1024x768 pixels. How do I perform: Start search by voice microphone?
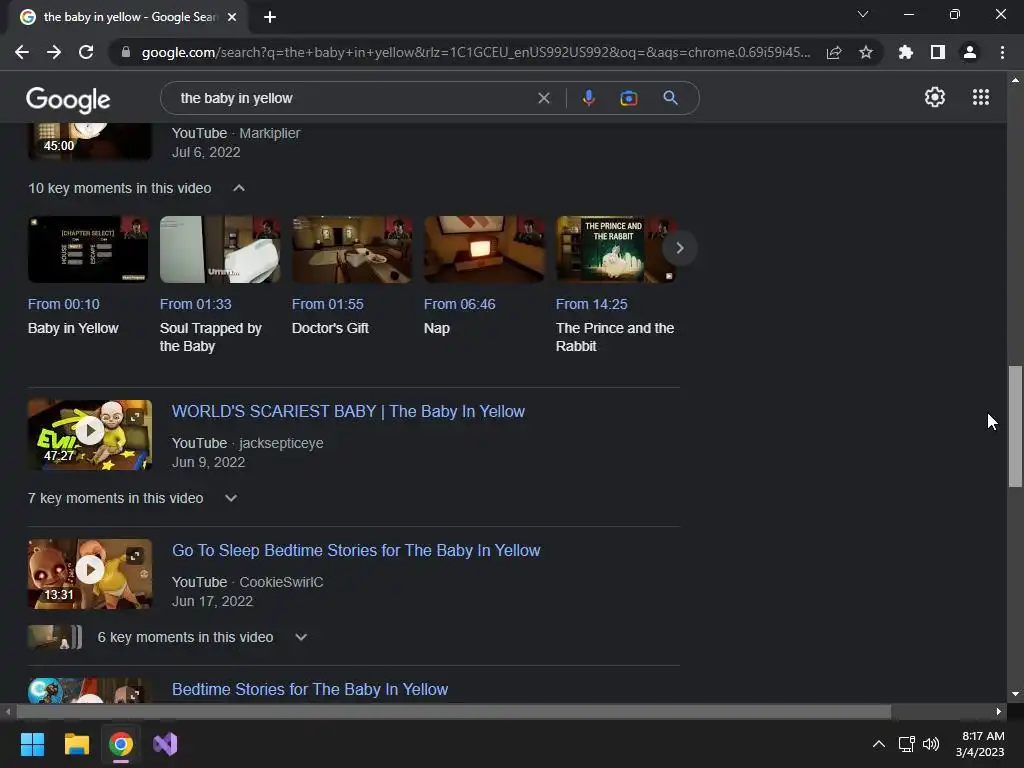(588, 98)
